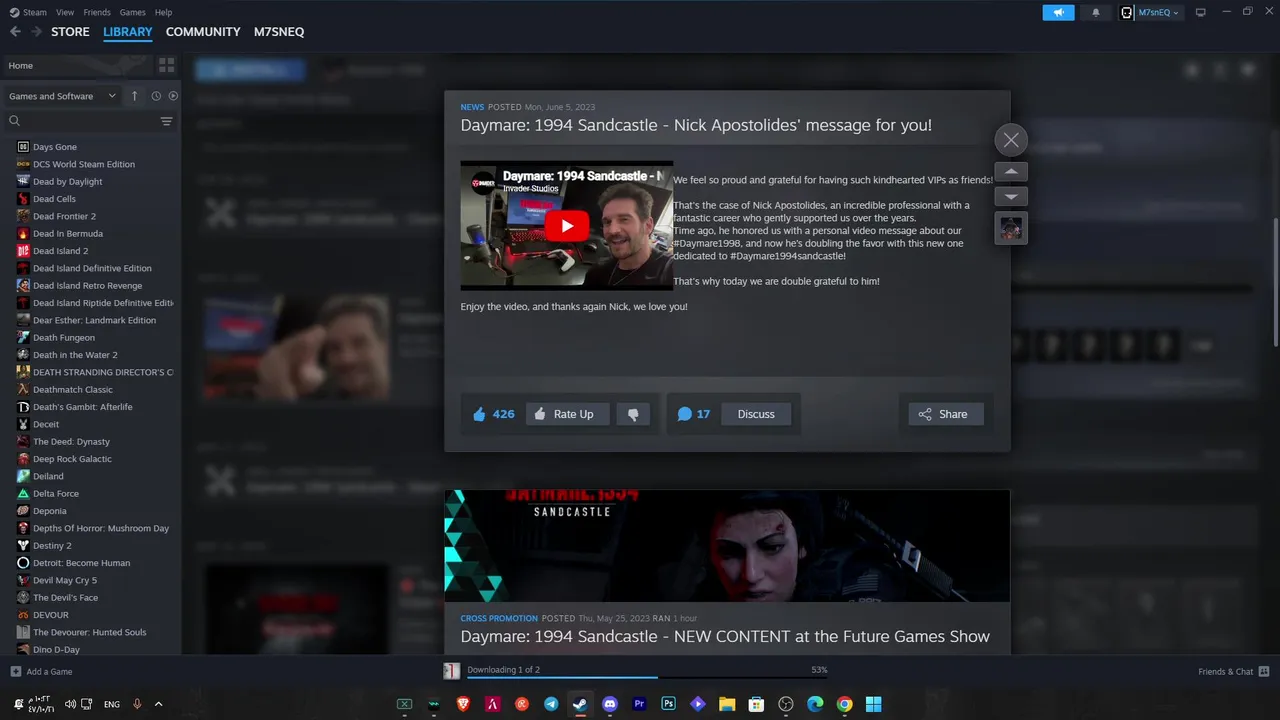The width and height of the screenshot is (1280, 720).
Task: Open the NEWS category link
Action: 472,107
